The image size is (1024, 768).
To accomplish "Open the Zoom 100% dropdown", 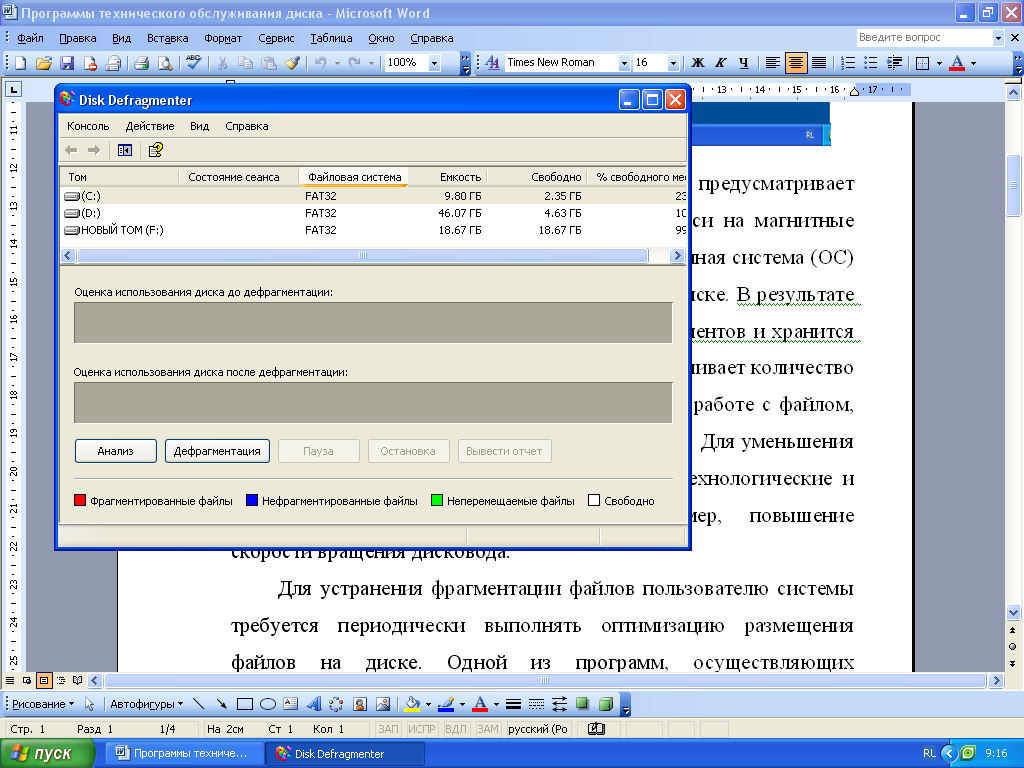I will (x=434, y=63).
